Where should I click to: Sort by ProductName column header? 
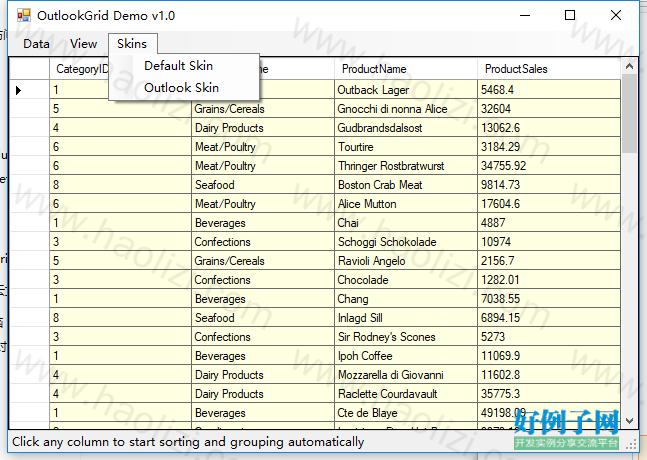pyautogui.click(x=406, y=69)
